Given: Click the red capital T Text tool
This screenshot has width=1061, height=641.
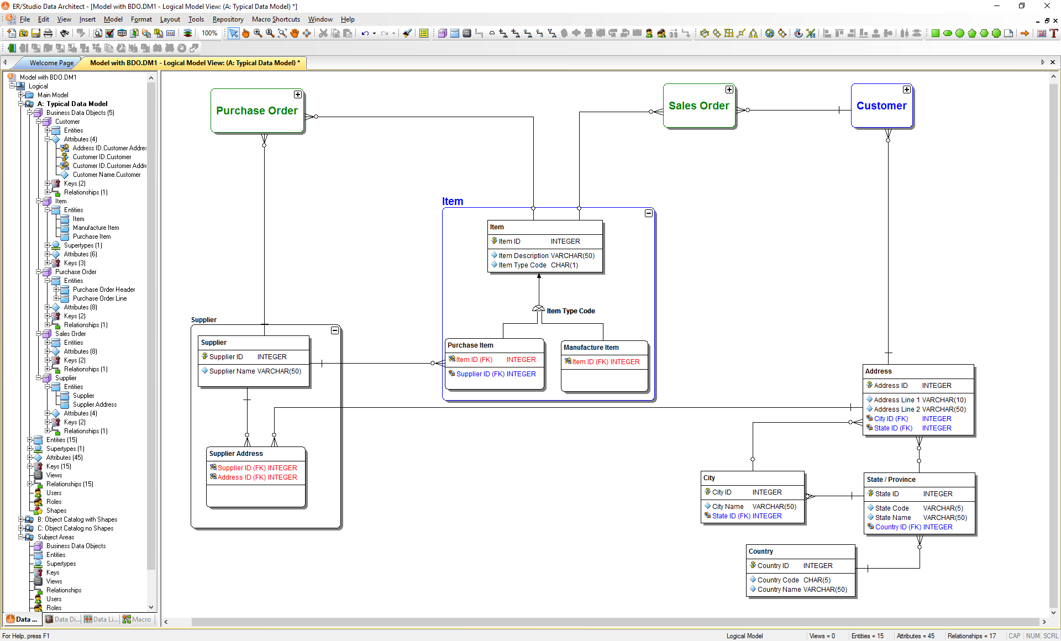Looking at the screenshot, I should click(x=1054, y=33).
